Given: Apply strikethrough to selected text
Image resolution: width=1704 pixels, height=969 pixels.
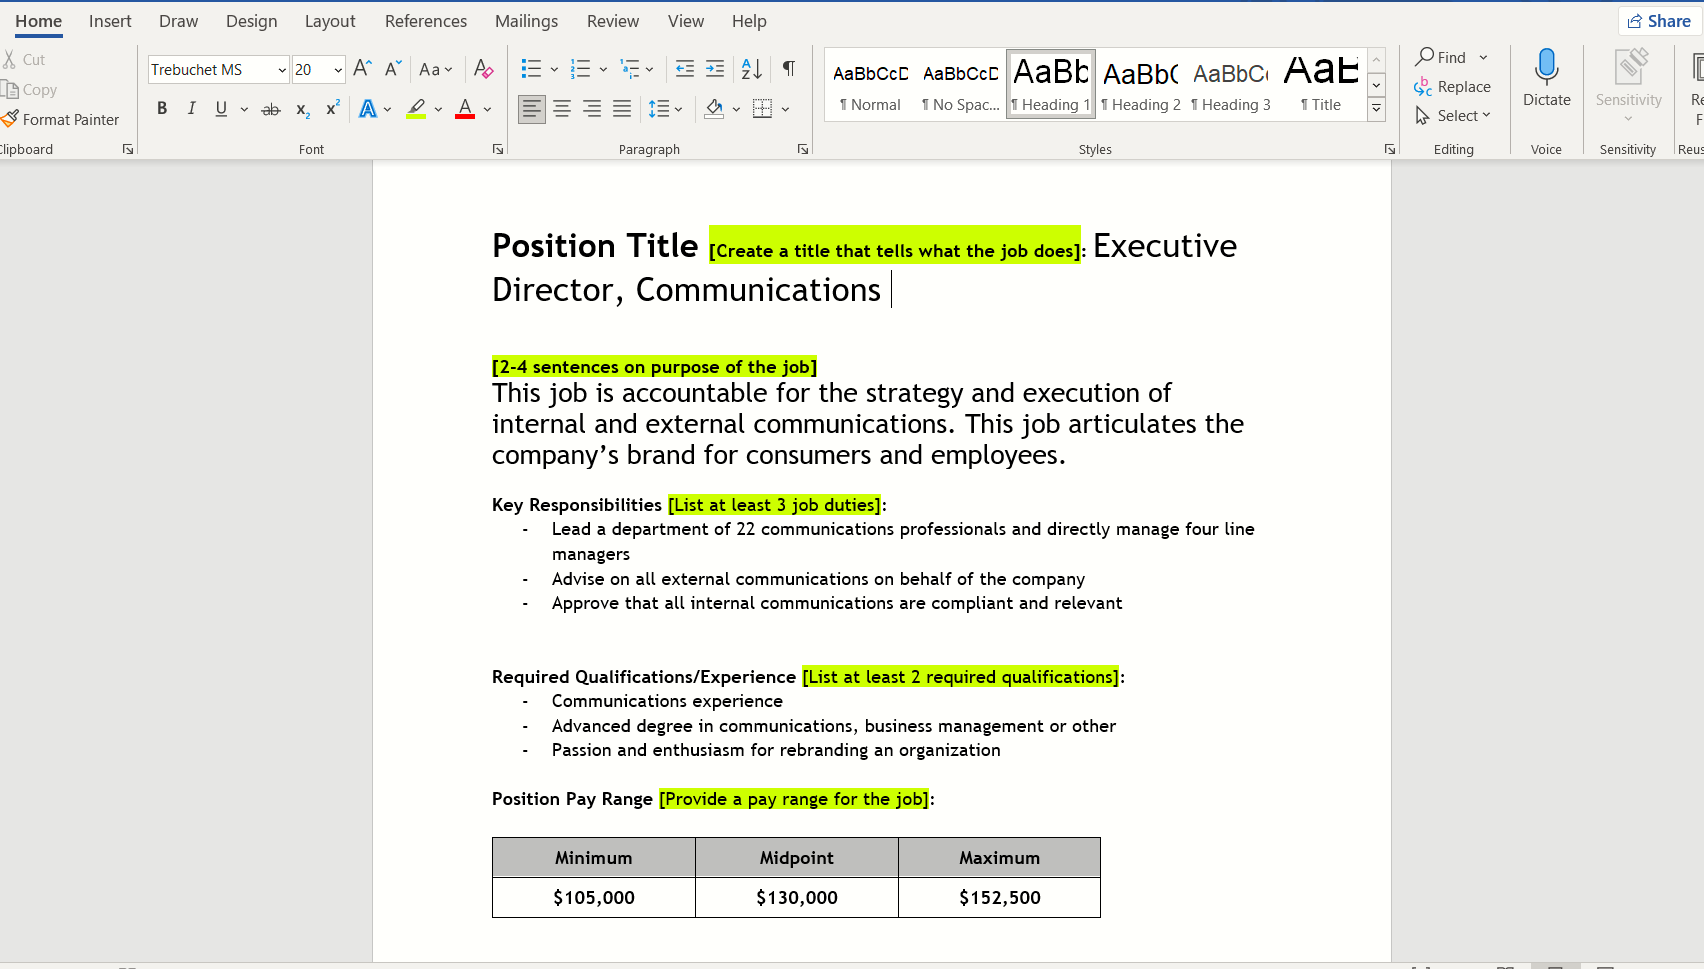Looking at the screenshot, I should (x=270, y=109).
